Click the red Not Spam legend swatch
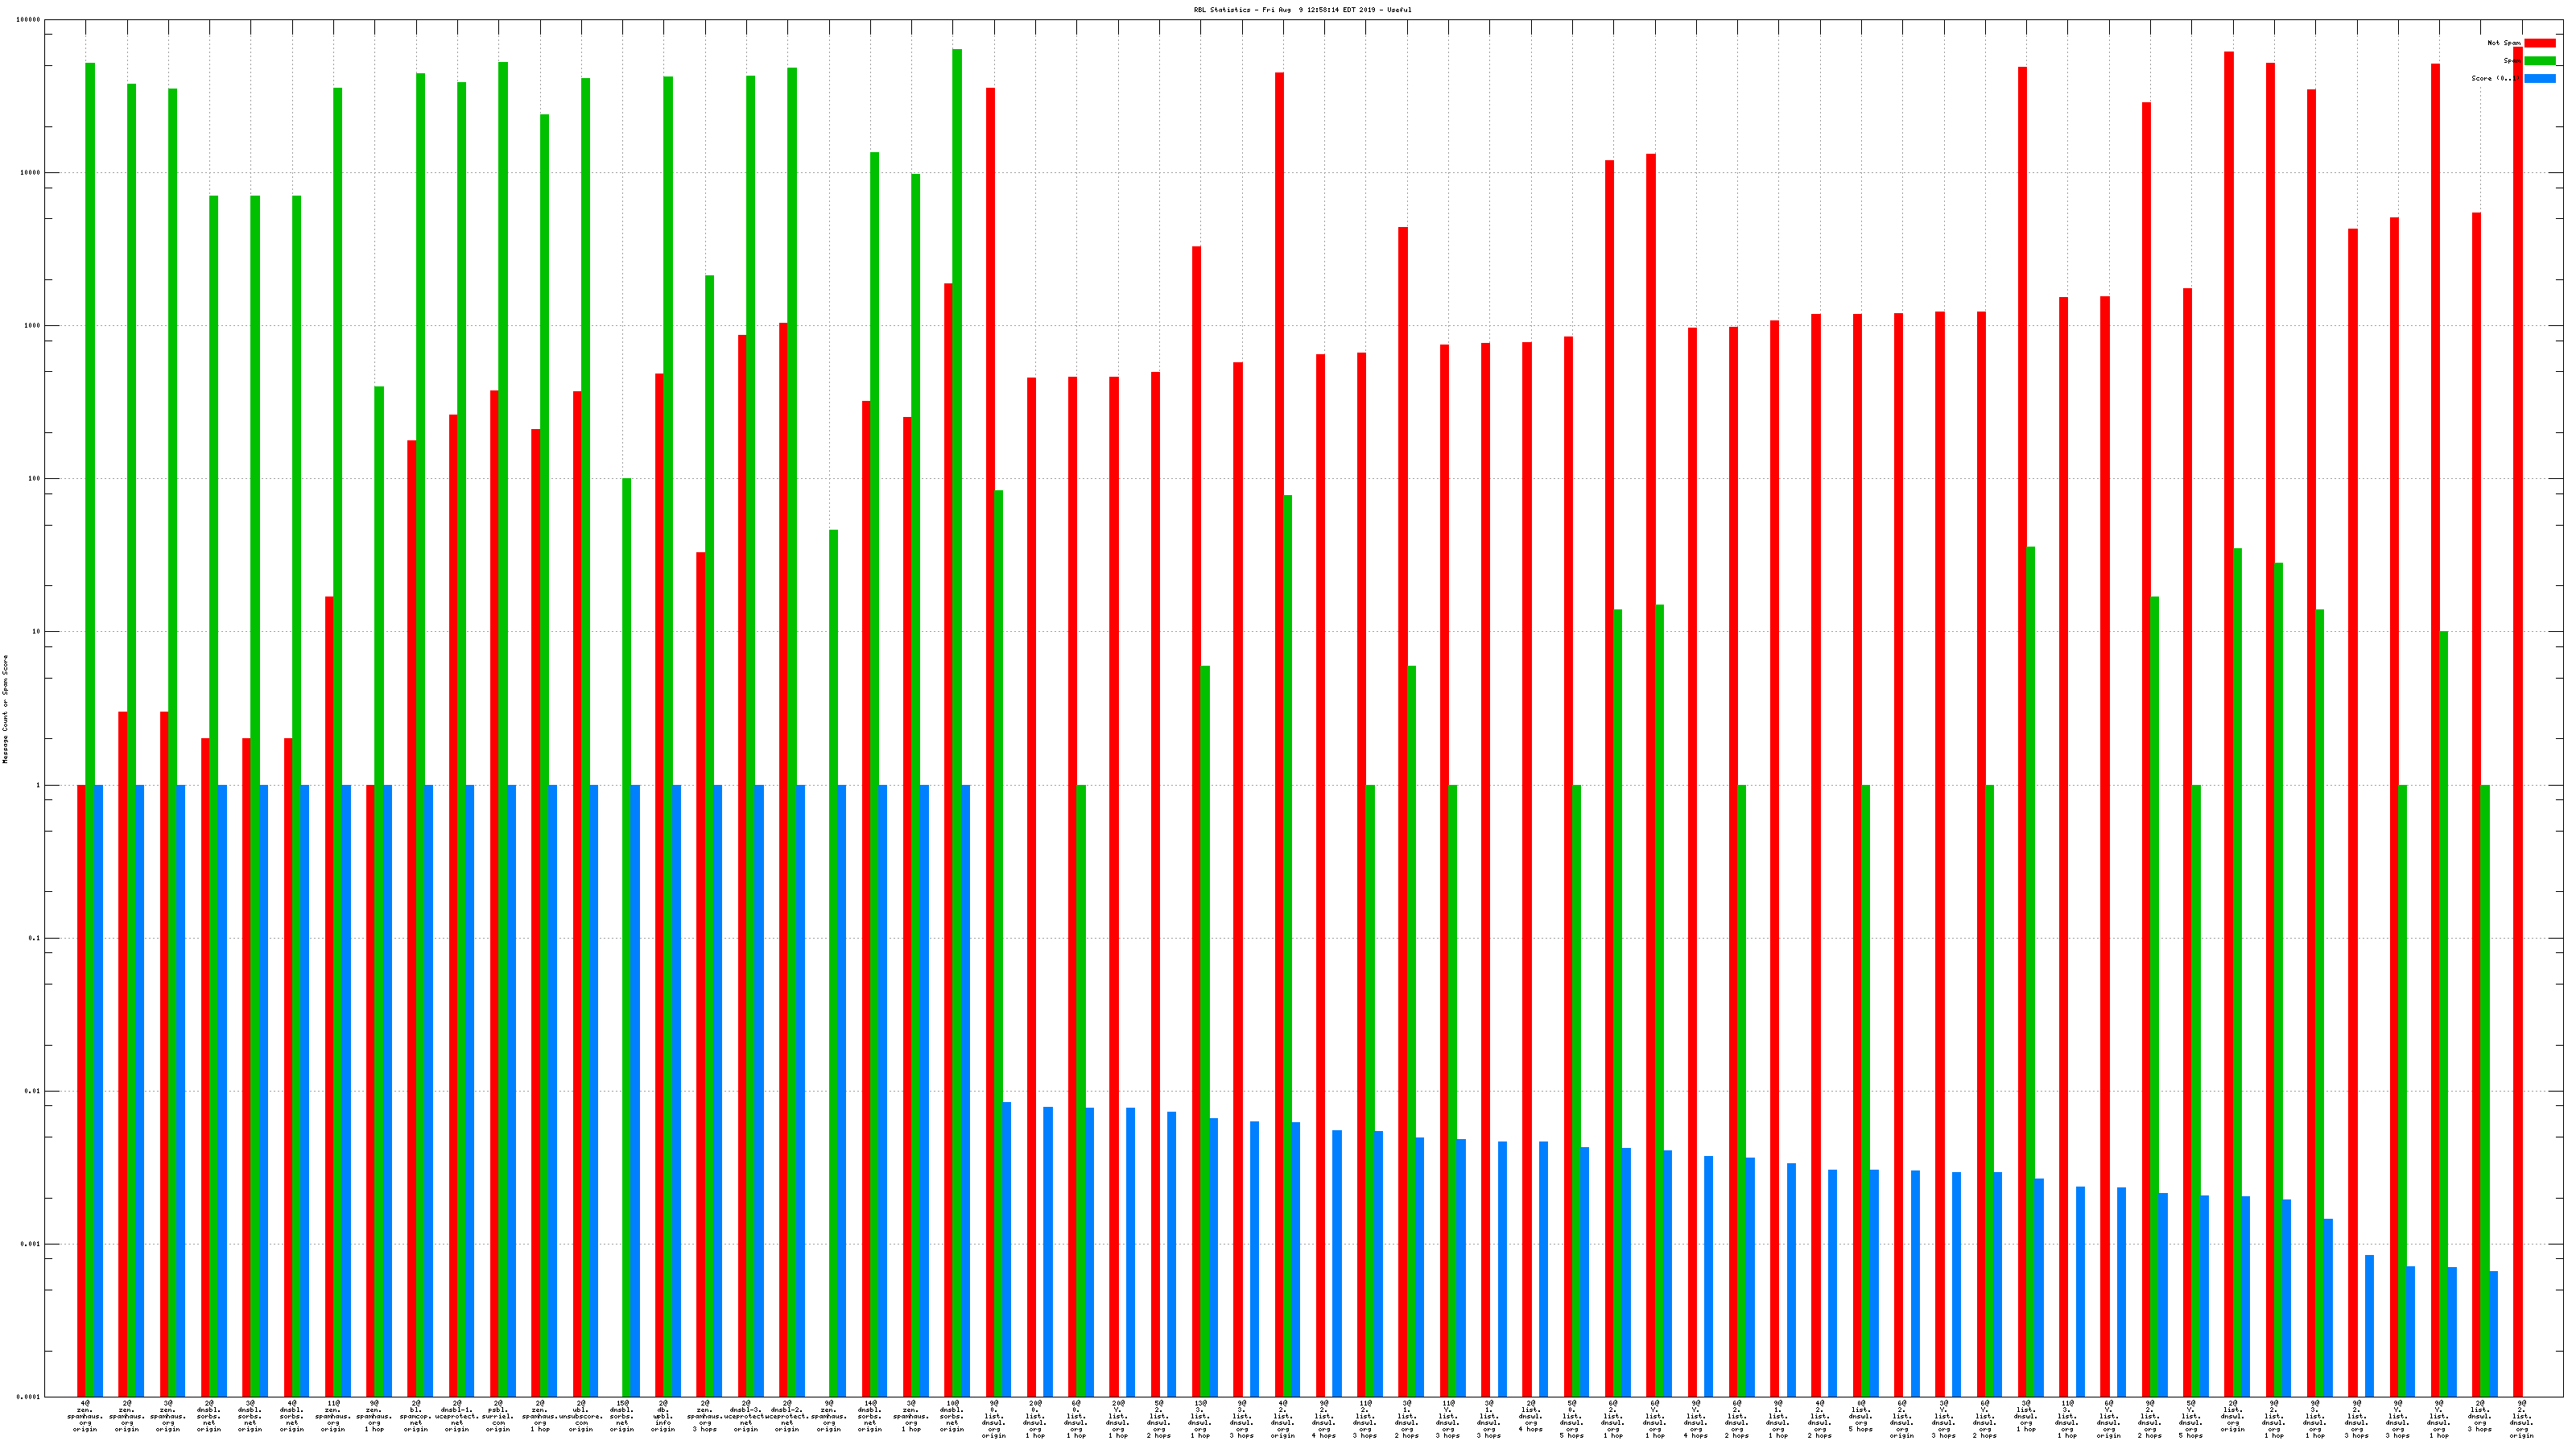2576x1449 pixels. click(x=2540, y=43)
